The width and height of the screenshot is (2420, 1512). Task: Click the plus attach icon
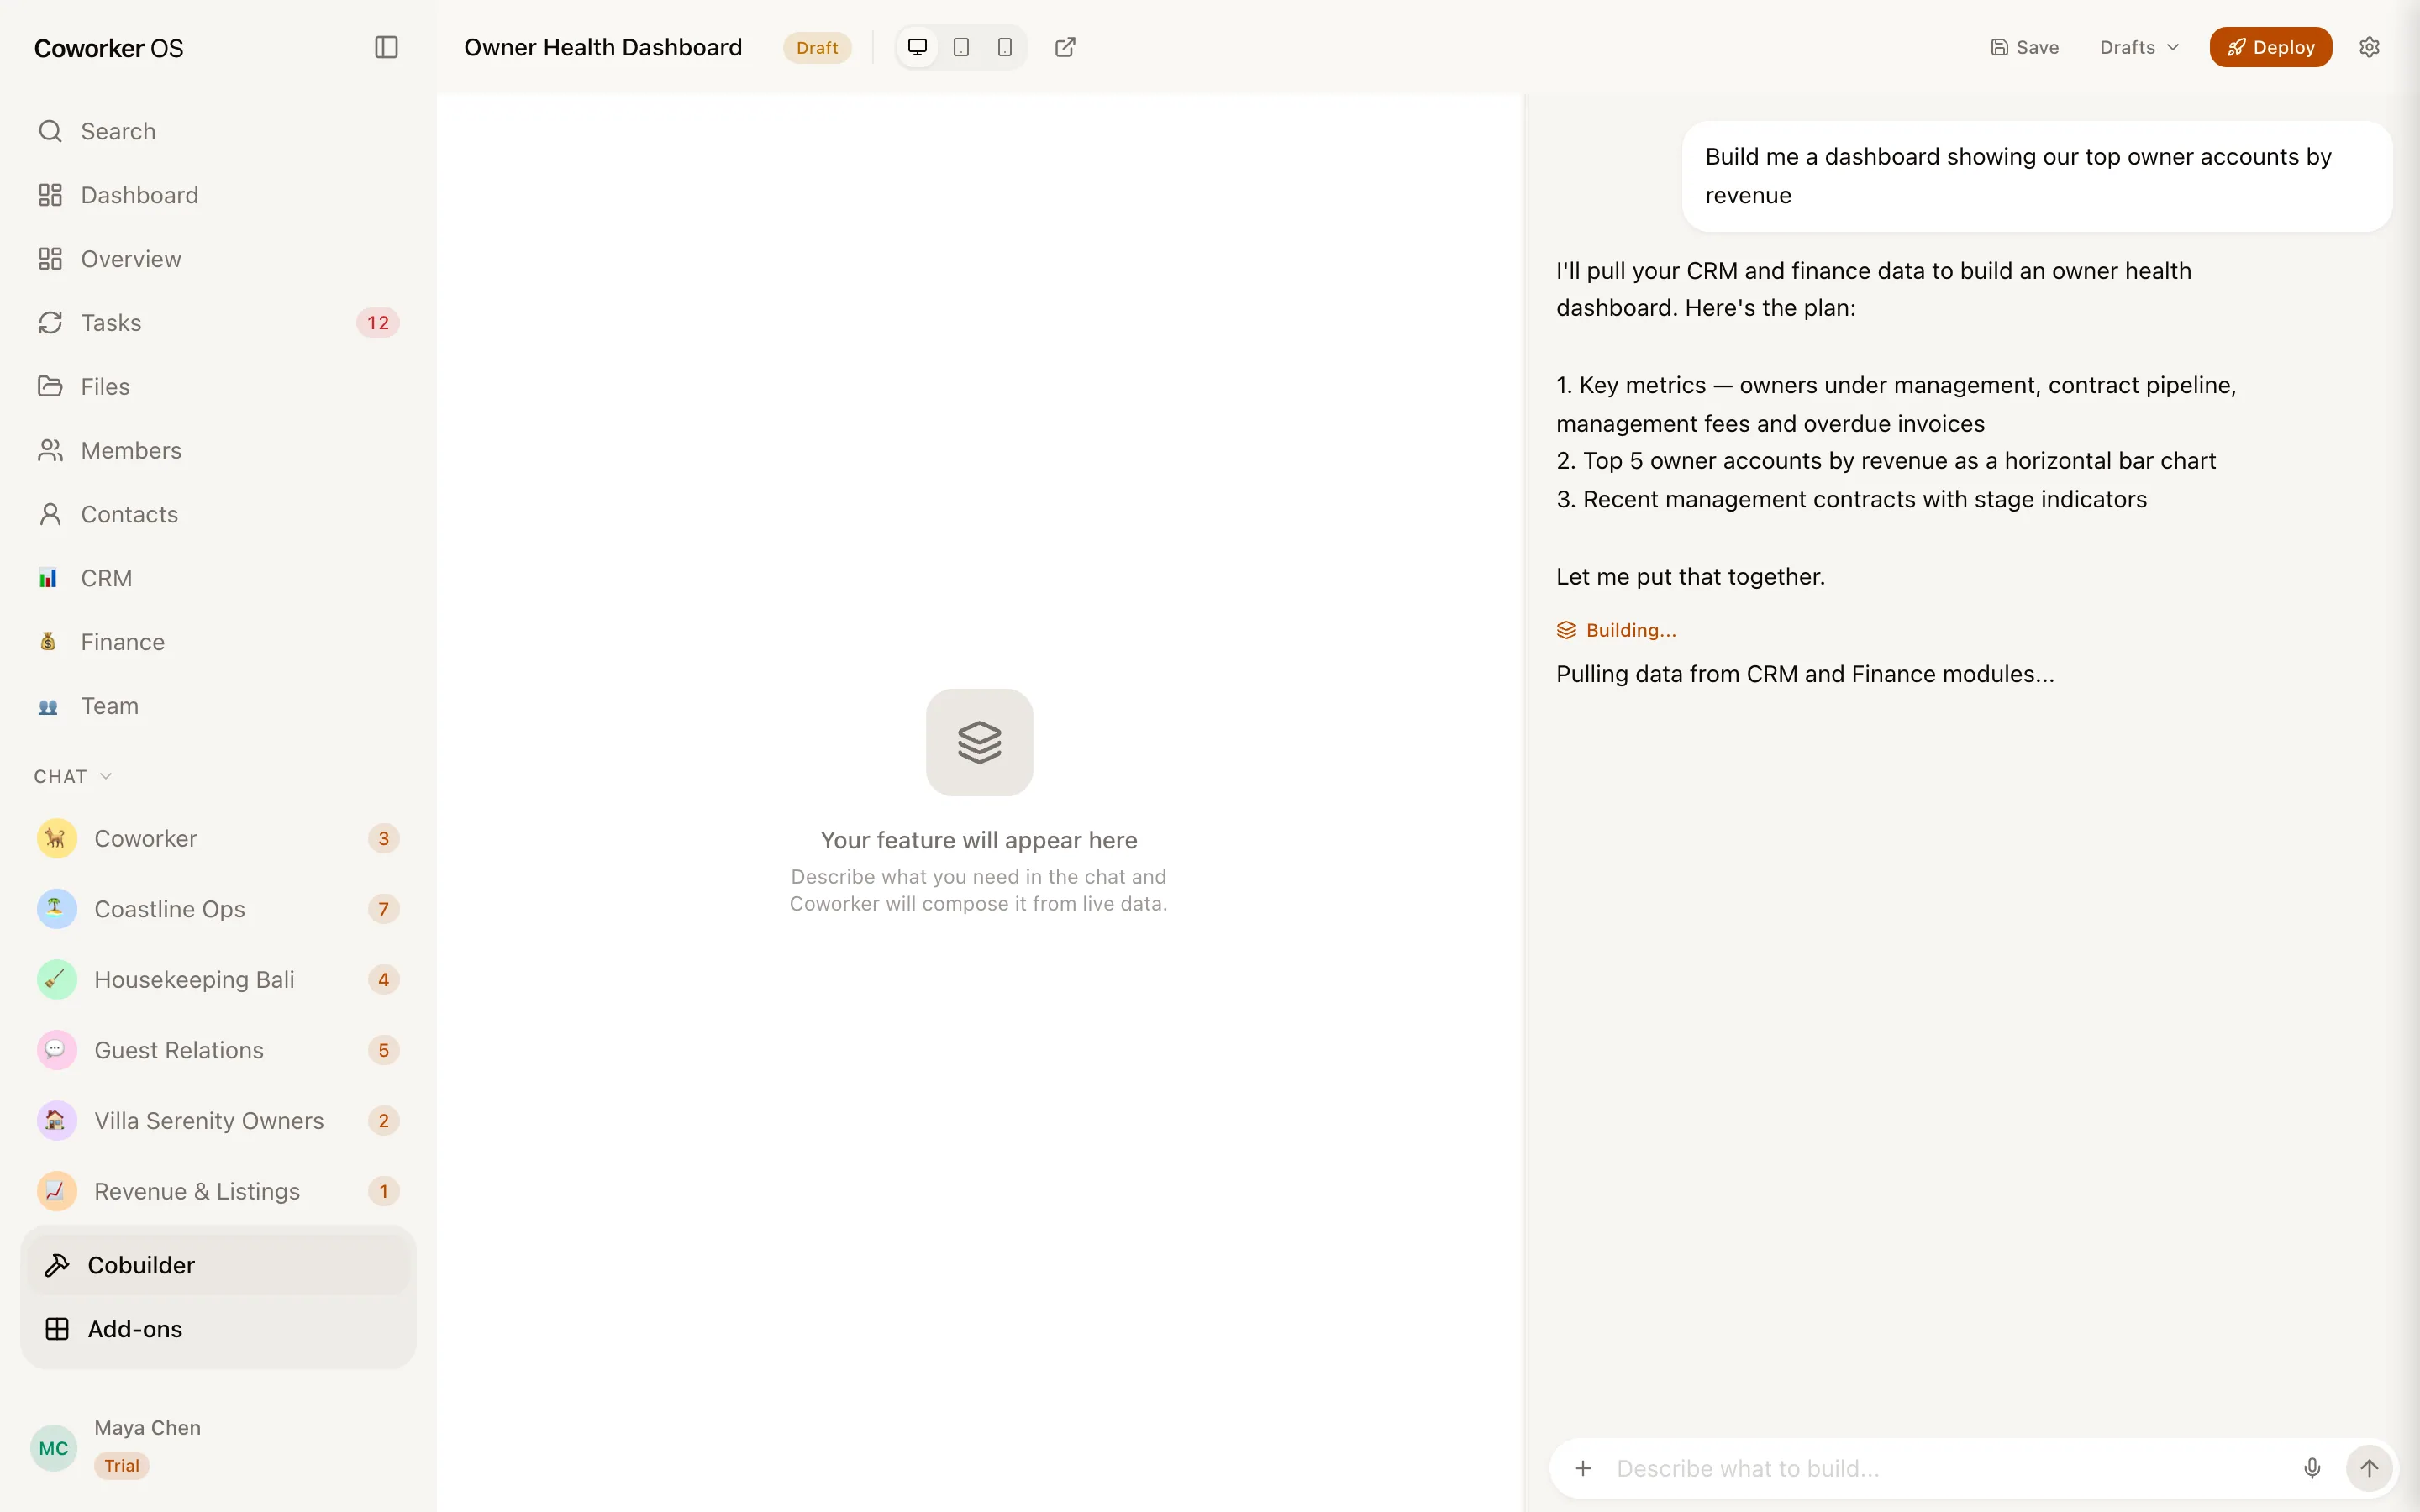coord(1583,1468)
